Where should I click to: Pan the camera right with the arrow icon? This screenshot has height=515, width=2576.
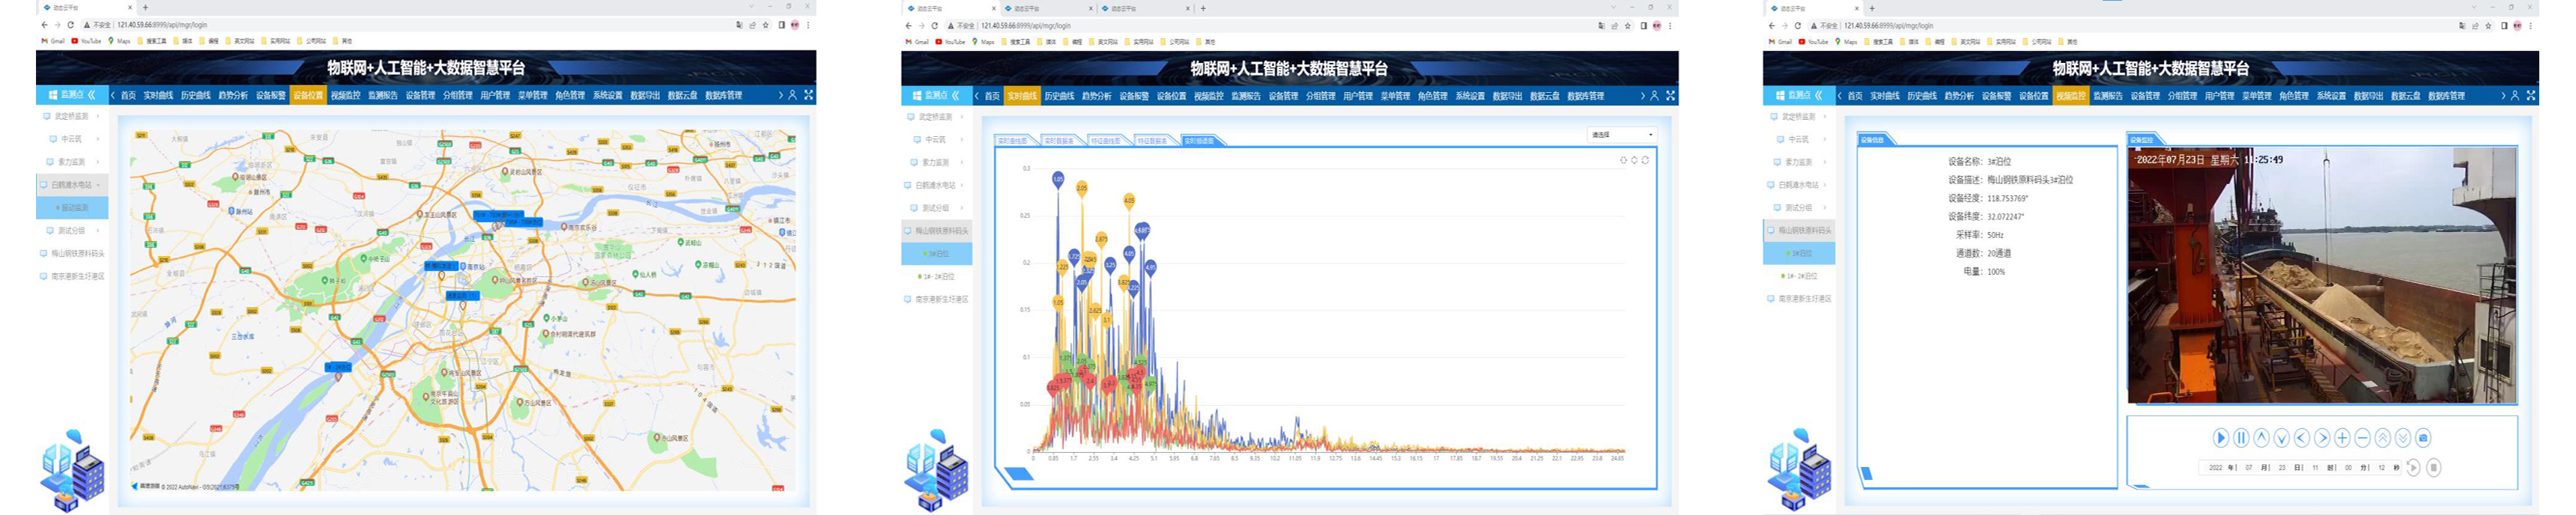(2322, 438)
